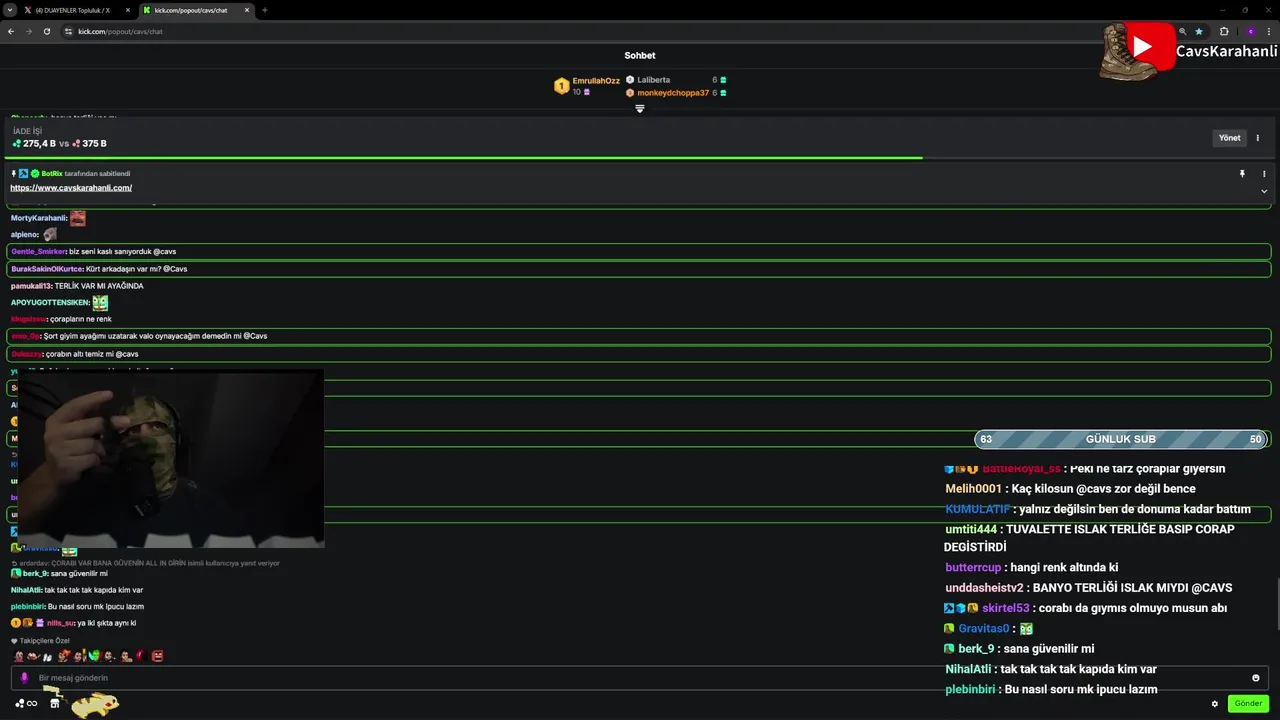
Task: Open EmrullahOzz top gifter entry
Action: (587, 86)
